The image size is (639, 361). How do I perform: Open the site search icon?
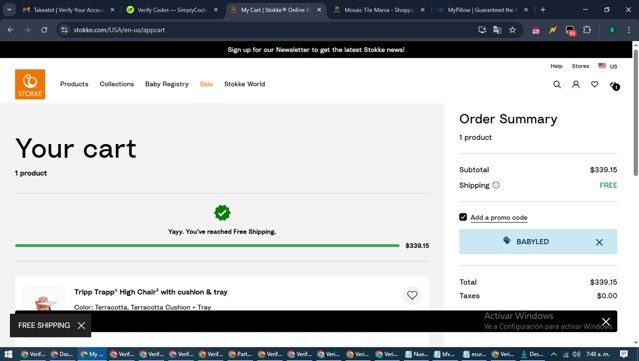click(557, 84)
